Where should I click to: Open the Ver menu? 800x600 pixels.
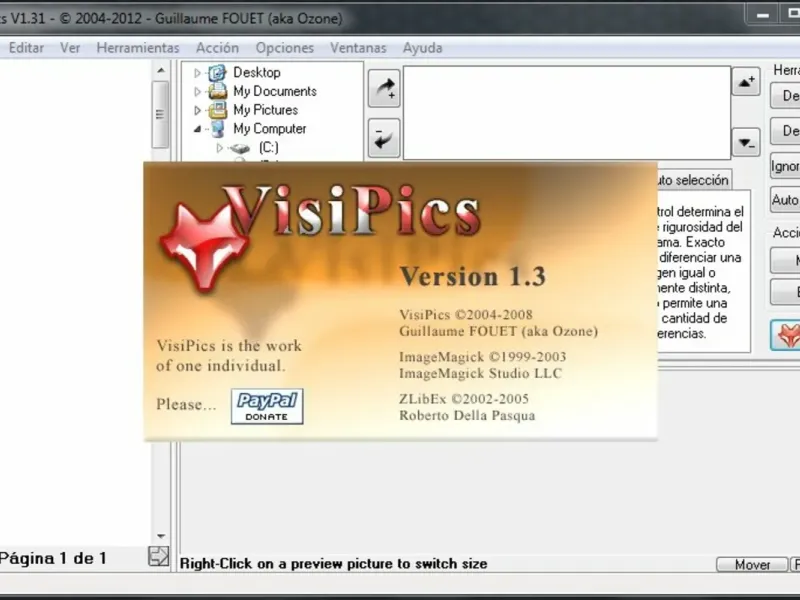tap(70, 48)
